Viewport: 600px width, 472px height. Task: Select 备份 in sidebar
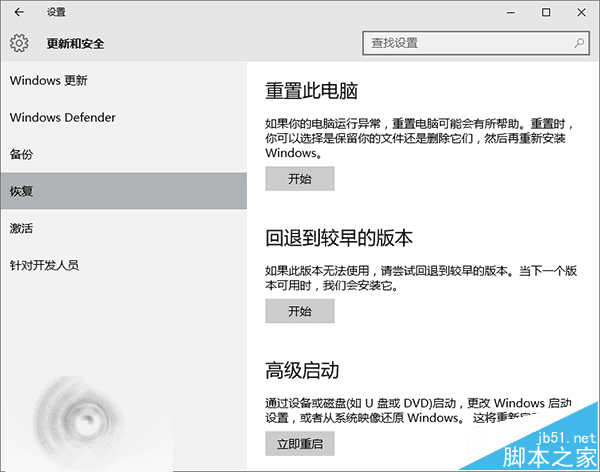coord(124,154)
